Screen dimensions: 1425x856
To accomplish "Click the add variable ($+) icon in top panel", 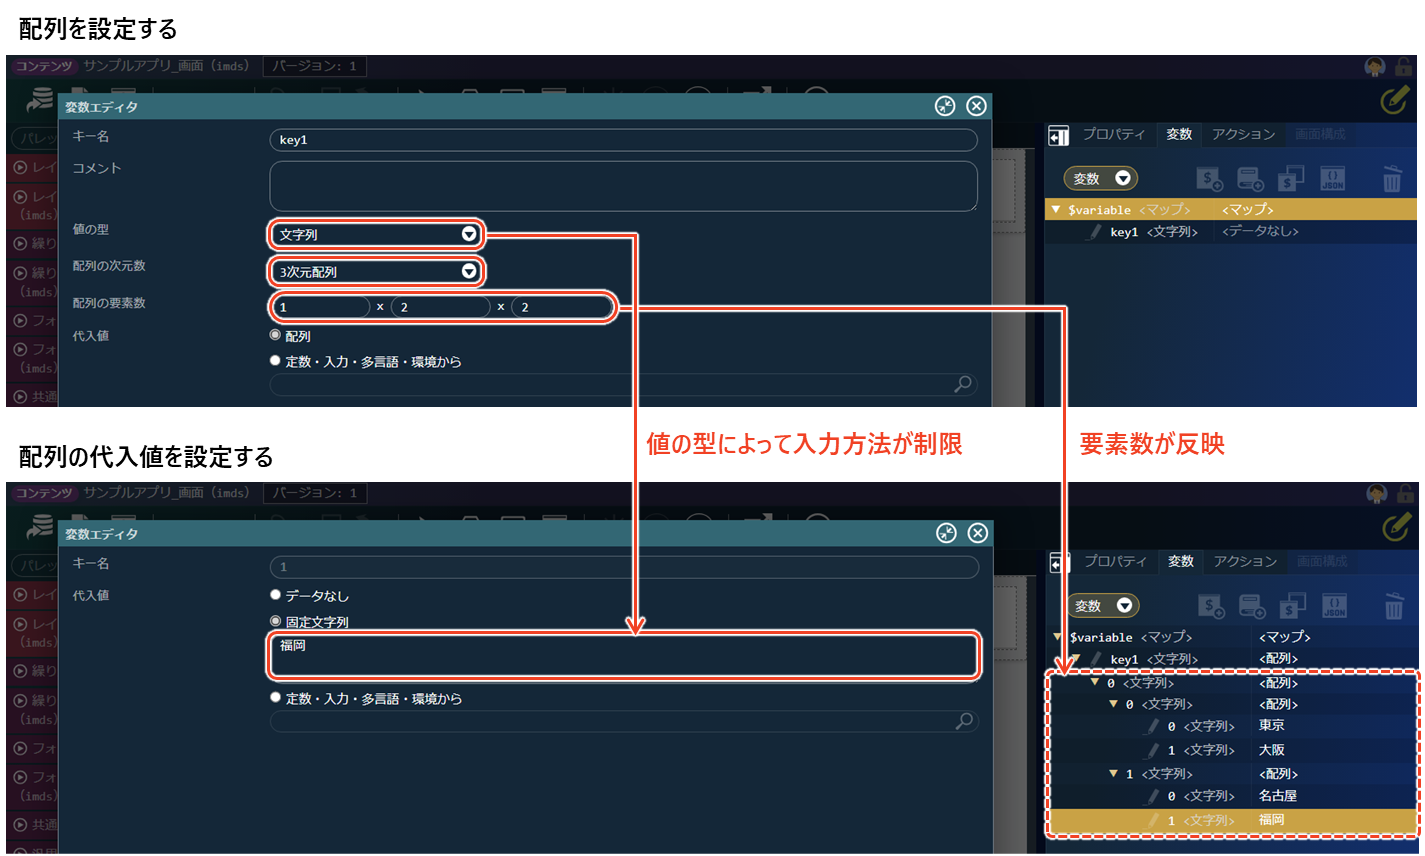I will click(1210, 179).
